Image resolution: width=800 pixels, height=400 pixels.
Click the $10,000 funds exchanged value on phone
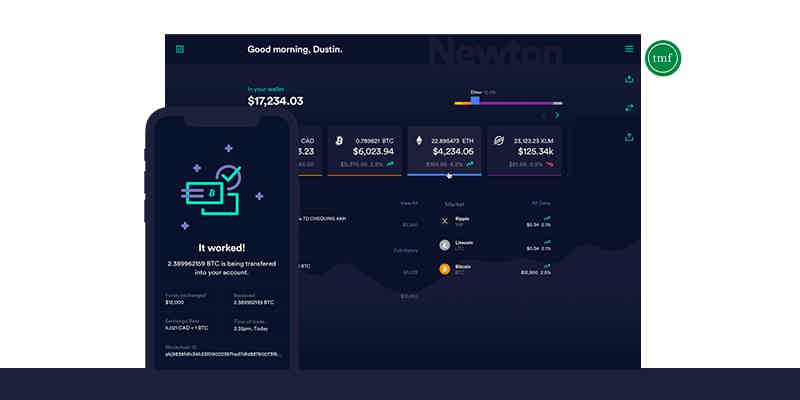[x=174, y=303]
